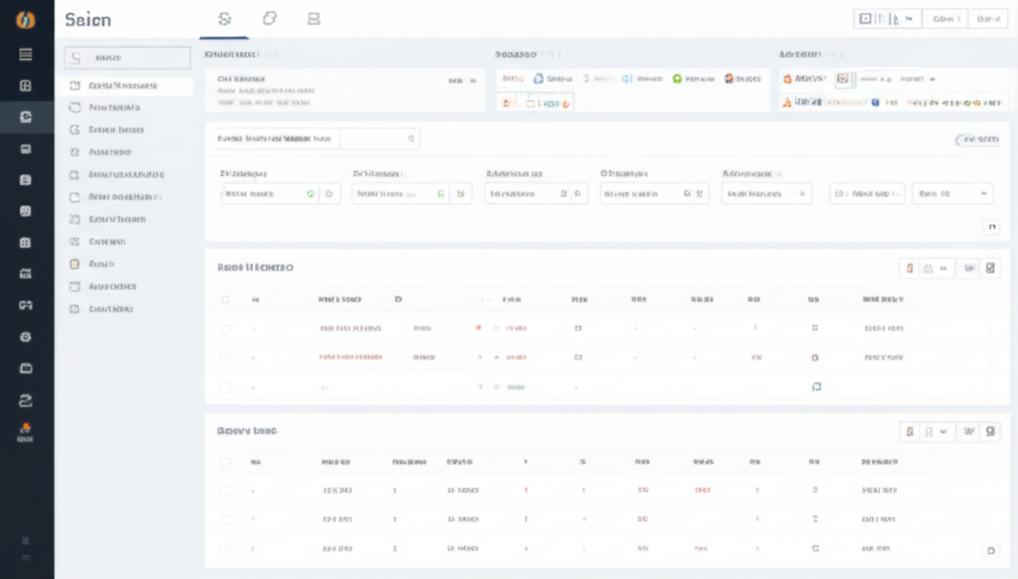Click the refresh icon in the first table's third row
Viewport: 1018px width, 579px height.
pyautogui.click(x=815, y=387)
